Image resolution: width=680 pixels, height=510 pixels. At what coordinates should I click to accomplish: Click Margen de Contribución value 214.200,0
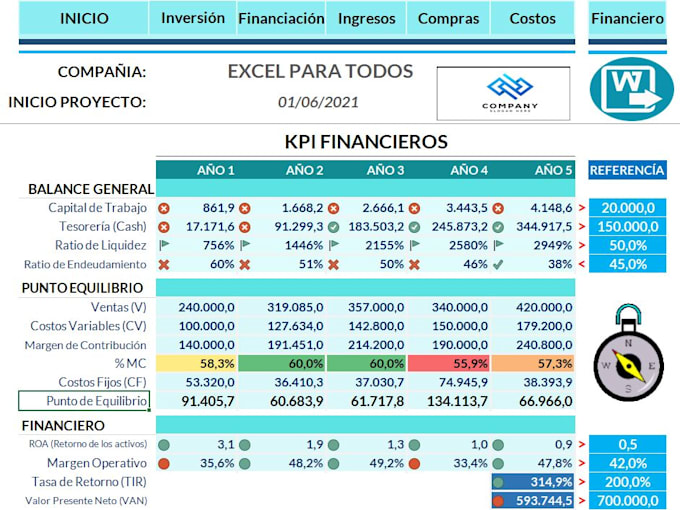pos(376,345)
